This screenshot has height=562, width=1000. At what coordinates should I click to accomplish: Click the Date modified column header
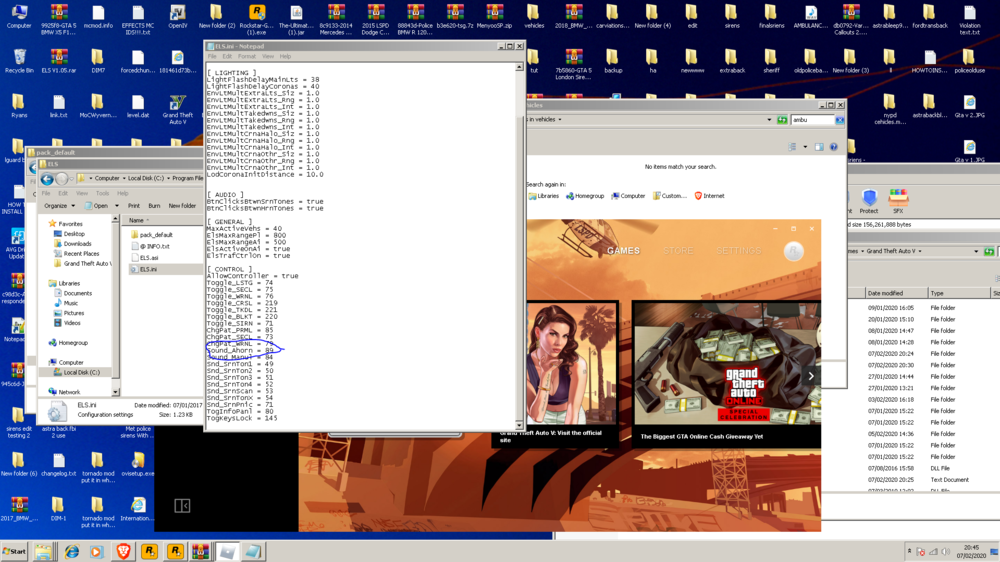895,293
